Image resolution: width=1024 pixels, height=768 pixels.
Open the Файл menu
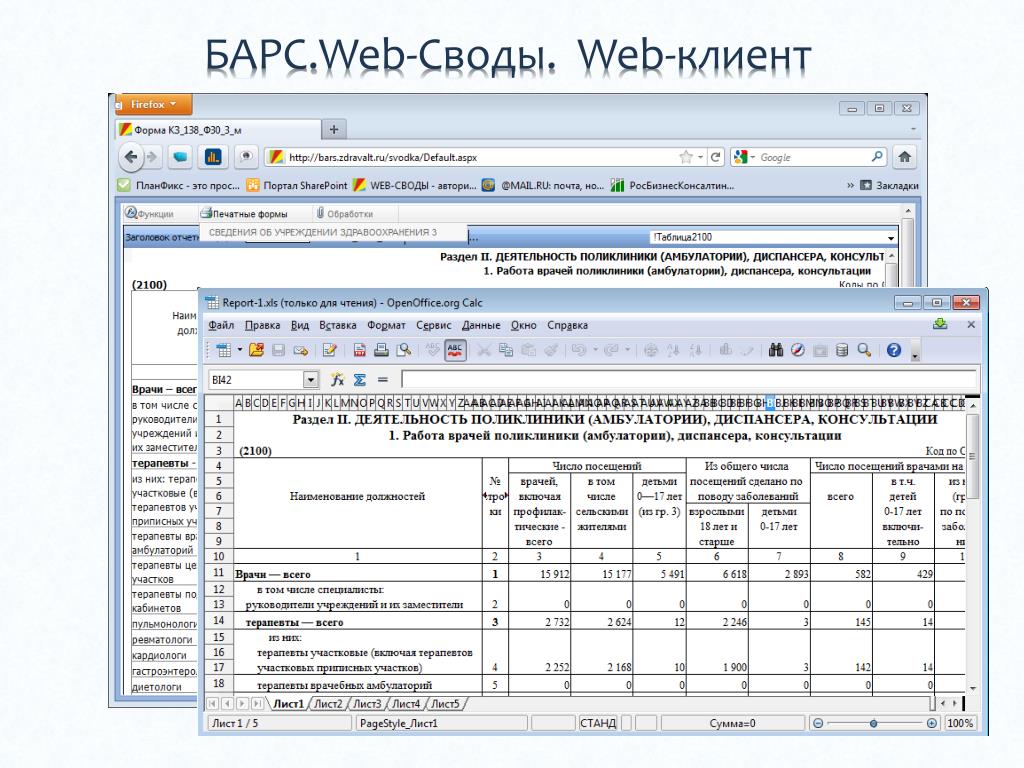tap(221, 325)
